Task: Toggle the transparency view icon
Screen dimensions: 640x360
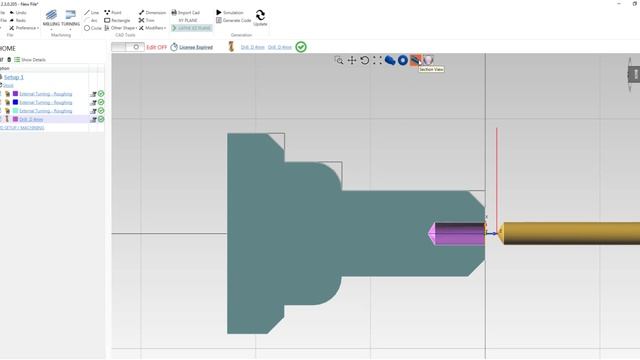Action: [428, 60]
